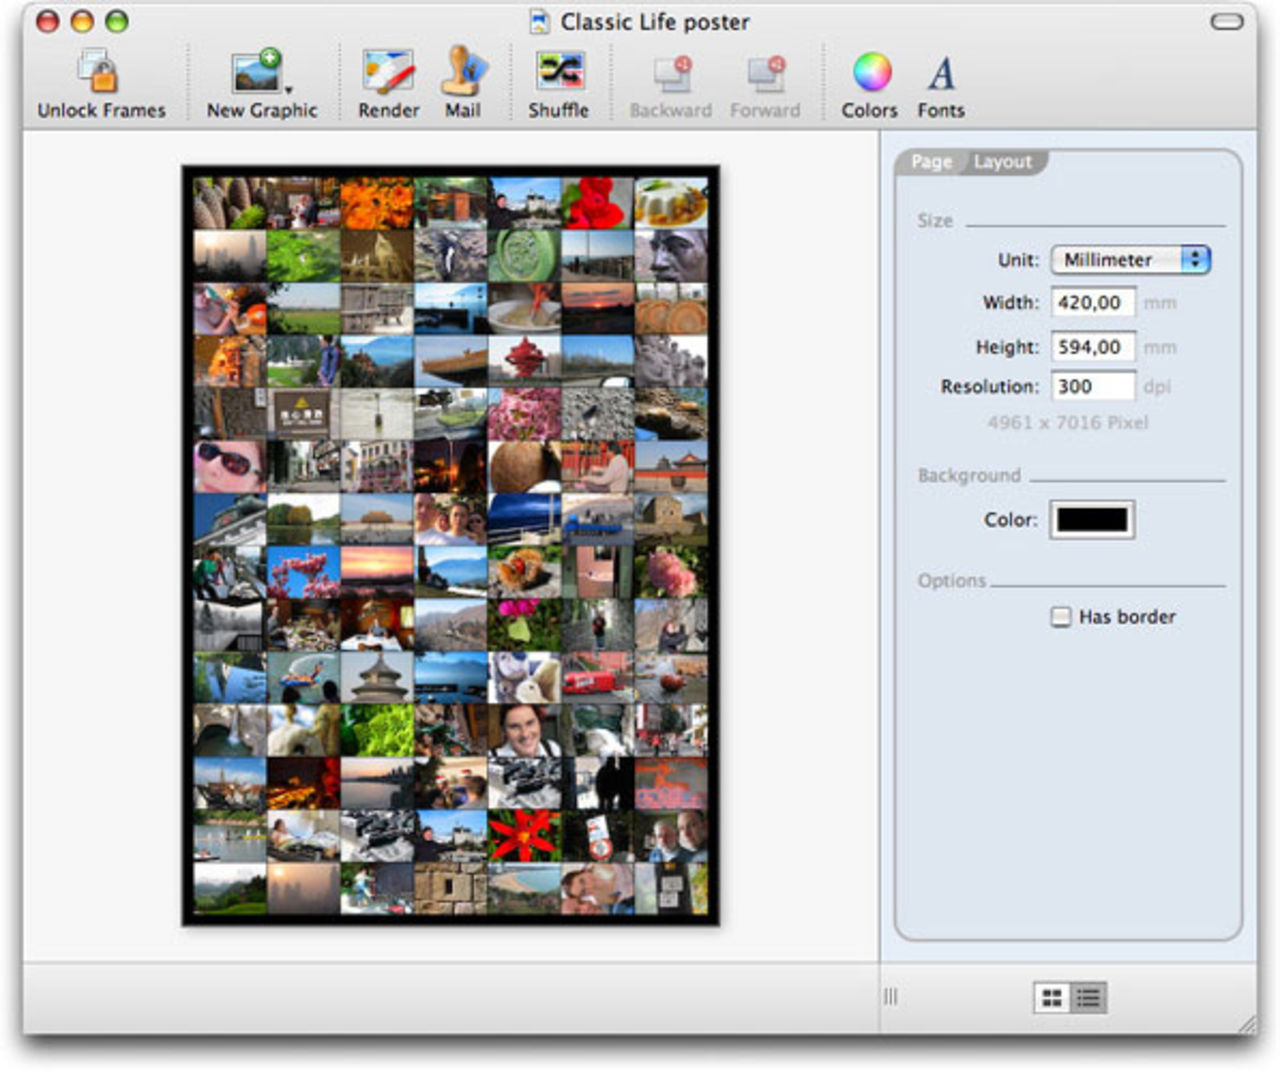Enable the Has border checkbox
Image resolution: width=1280 pixels, height=1072 pixels.
pyautogui.click(x=1061, y=617)
